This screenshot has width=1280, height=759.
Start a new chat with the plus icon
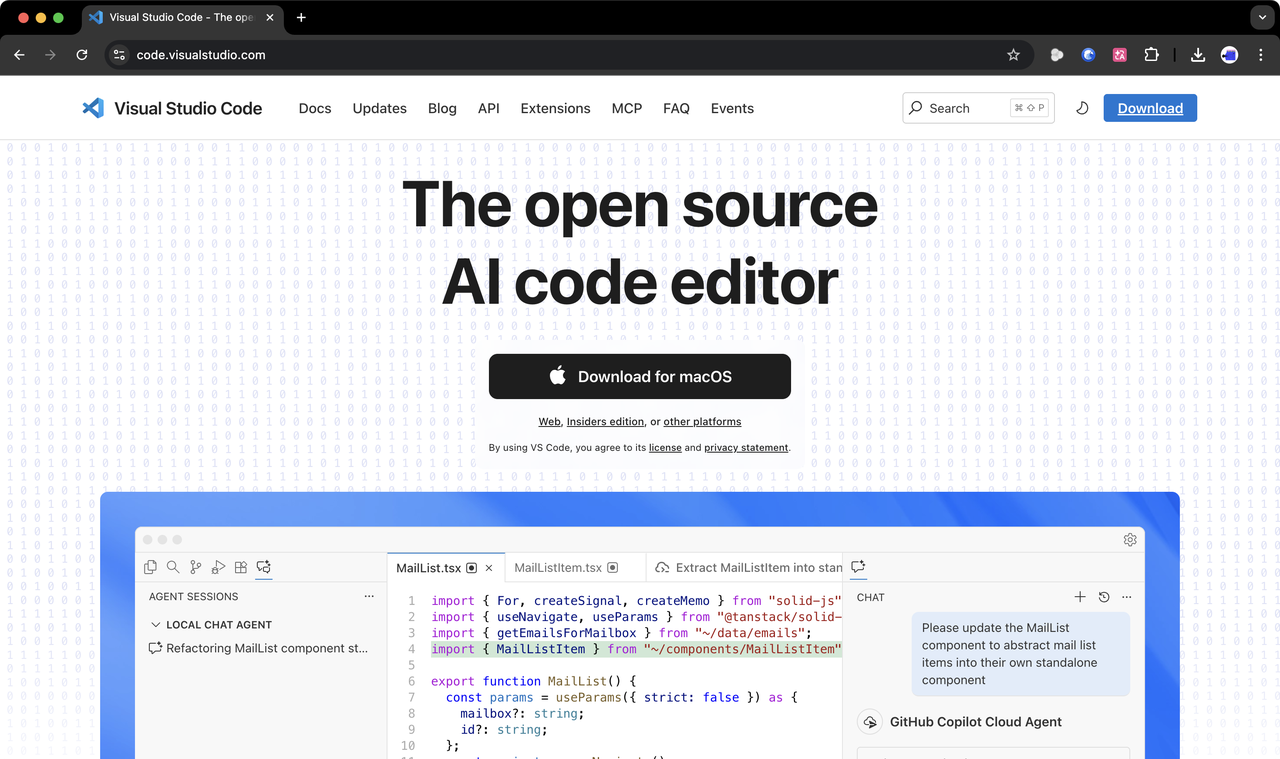pos(1080,597)
